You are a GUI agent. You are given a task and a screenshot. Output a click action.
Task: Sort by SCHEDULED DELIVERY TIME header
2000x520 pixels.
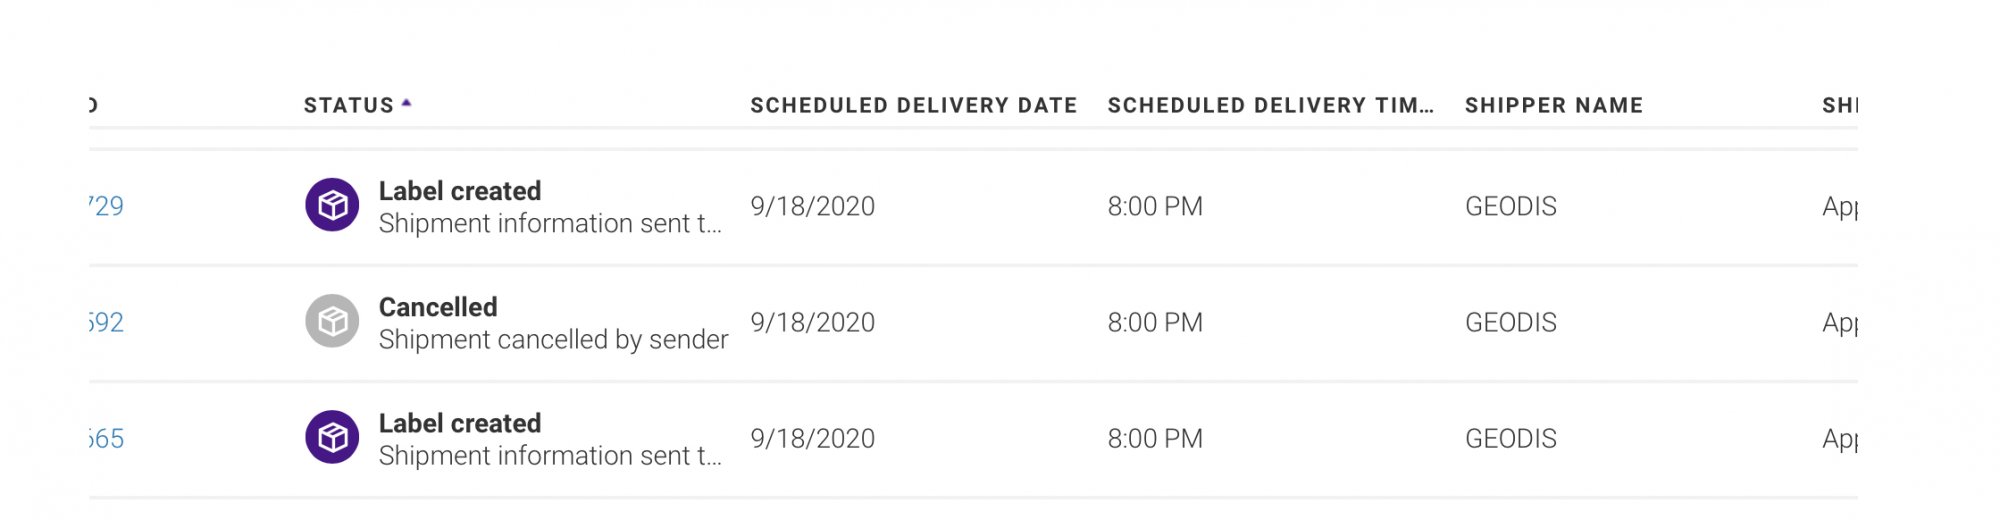tap(1271, 105)
